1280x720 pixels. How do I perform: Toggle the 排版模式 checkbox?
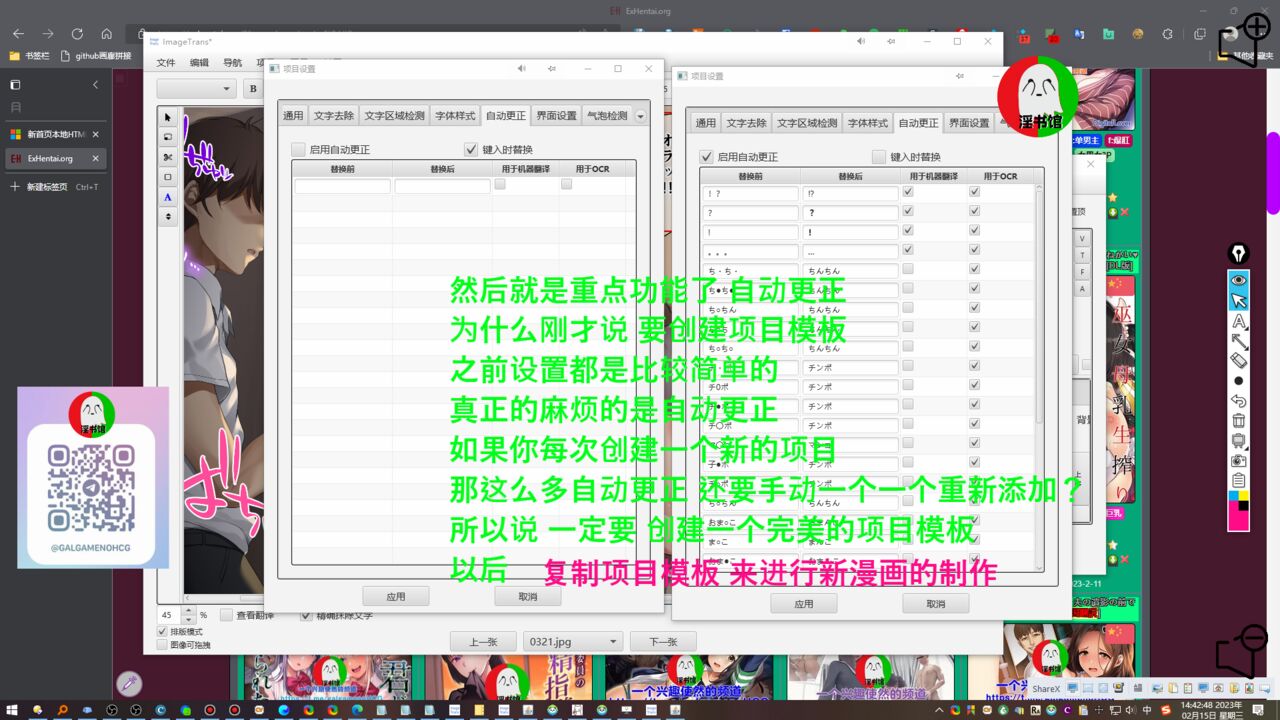click(164, 632)
